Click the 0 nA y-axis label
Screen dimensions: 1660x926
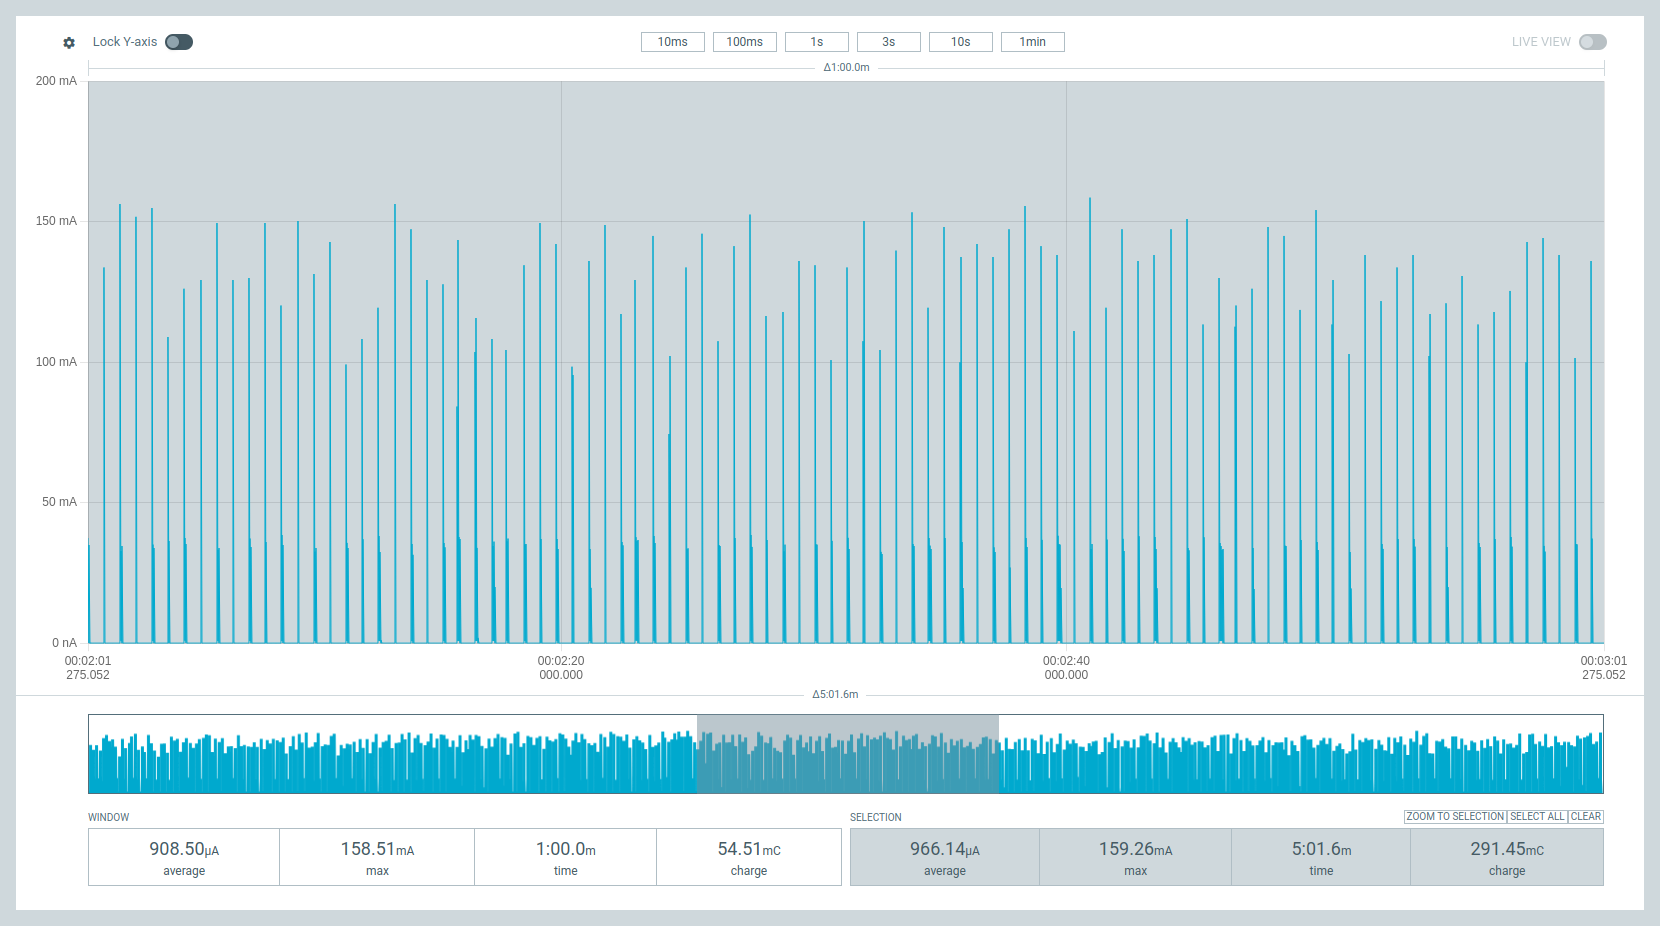[64, 643]
